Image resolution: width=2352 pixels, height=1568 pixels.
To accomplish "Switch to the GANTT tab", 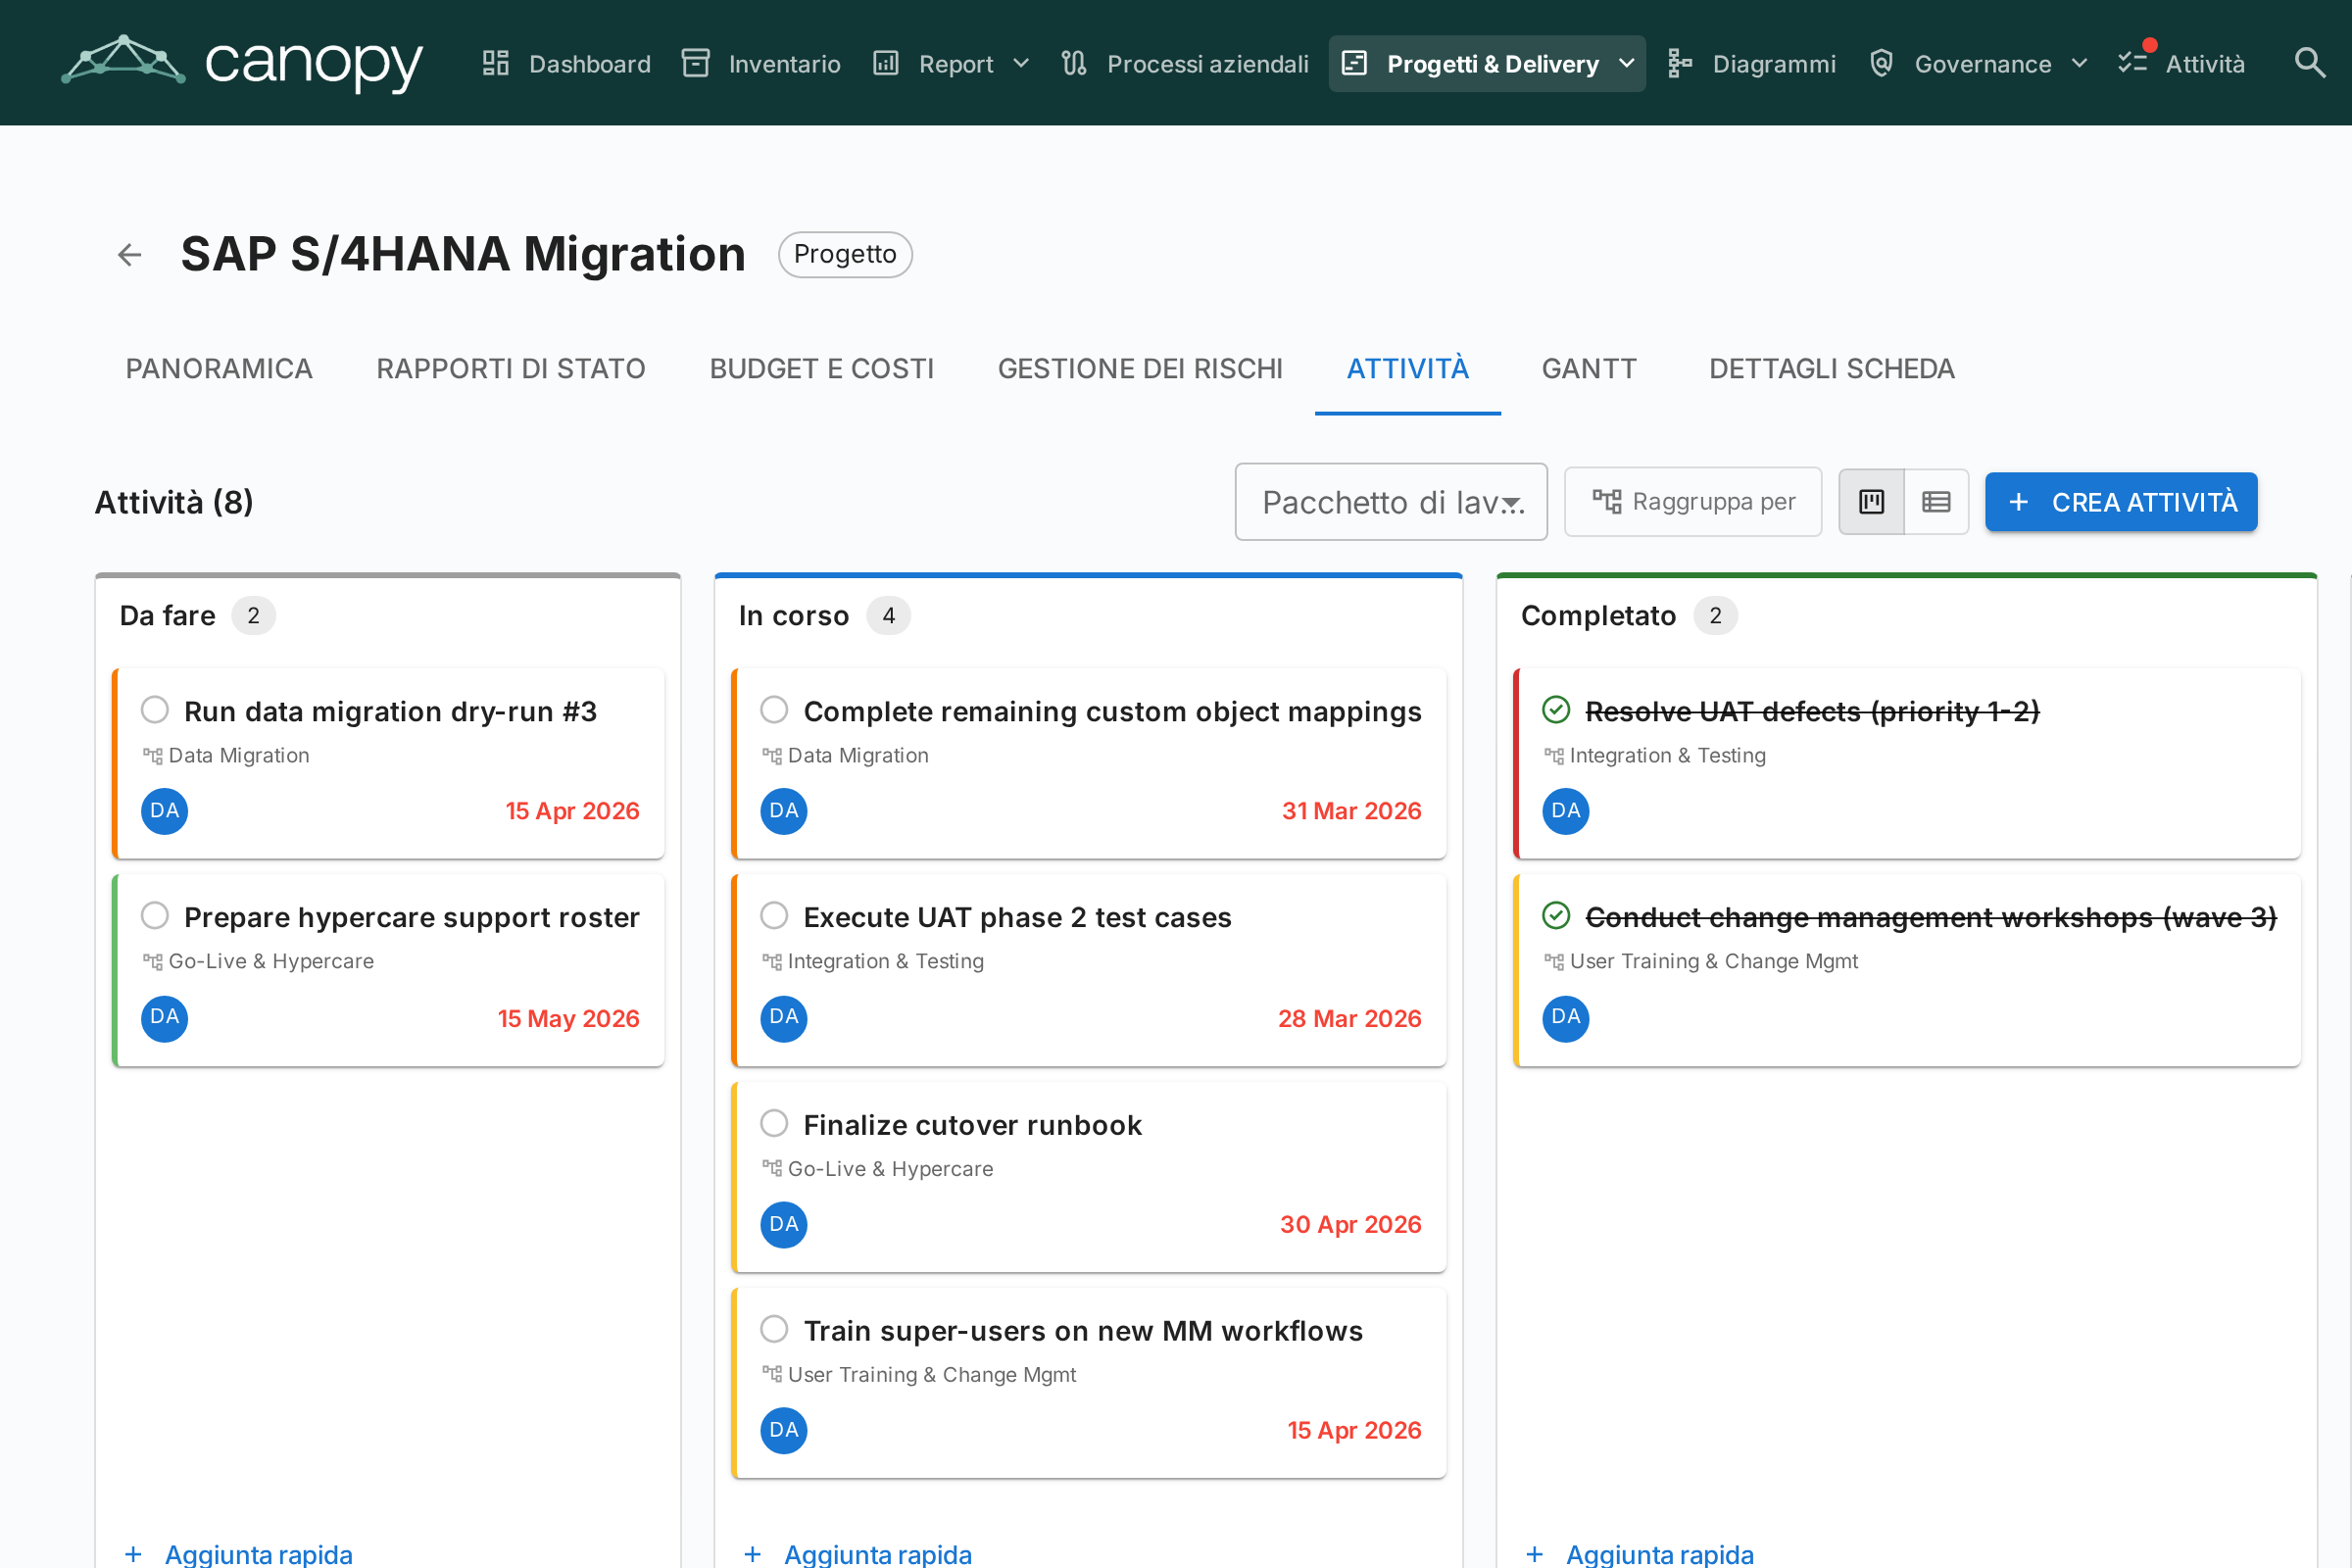I will 1589,369.
